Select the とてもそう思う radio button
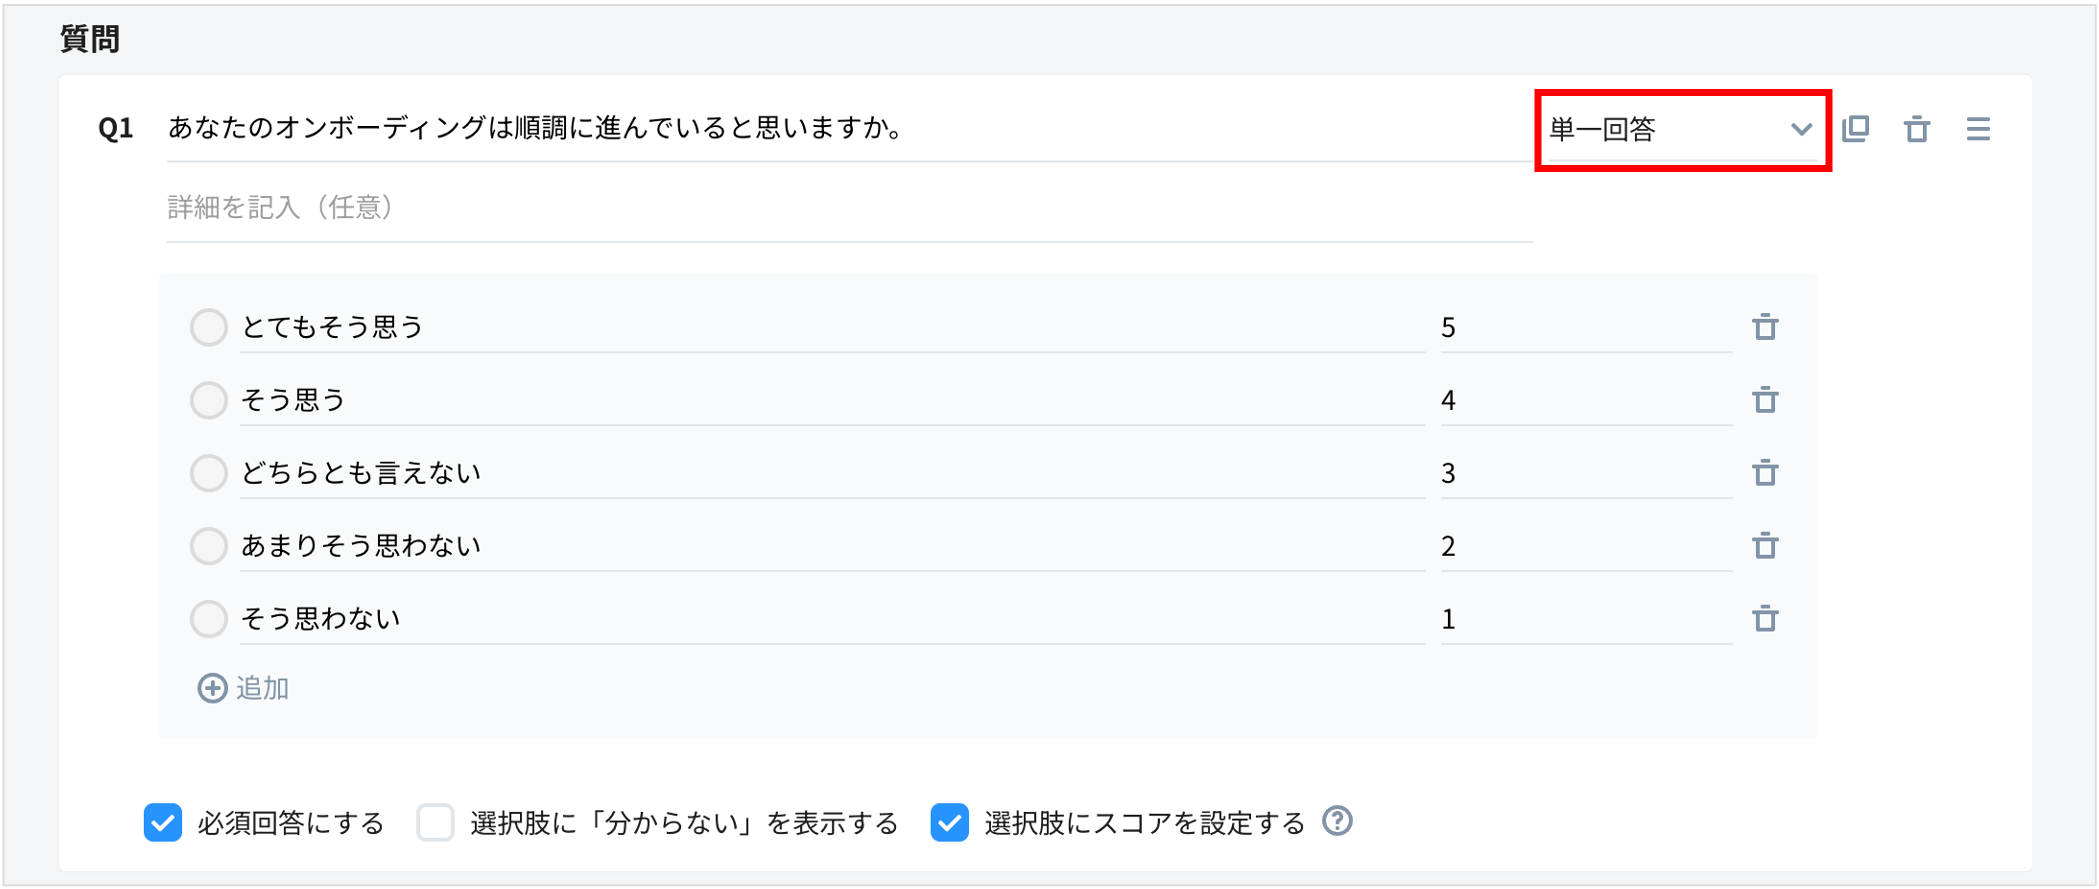 [208, 326]
